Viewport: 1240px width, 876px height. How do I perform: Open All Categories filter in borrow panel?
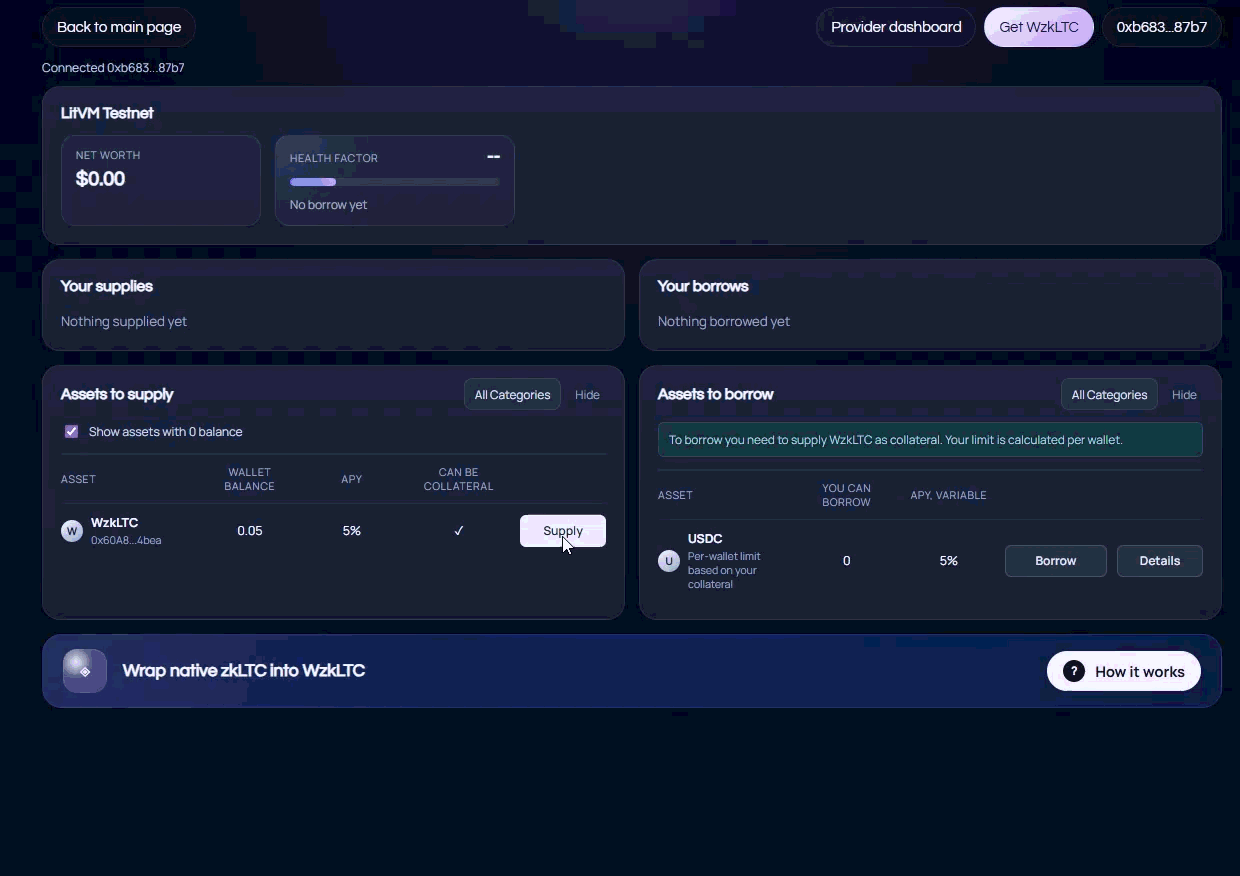[x=1109, y=395]
